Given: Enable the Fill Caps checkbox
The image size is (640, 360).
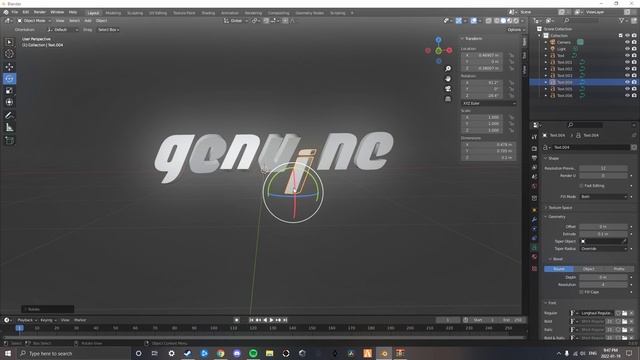Looking at the screenshot, I should click(x=581, y=292).
